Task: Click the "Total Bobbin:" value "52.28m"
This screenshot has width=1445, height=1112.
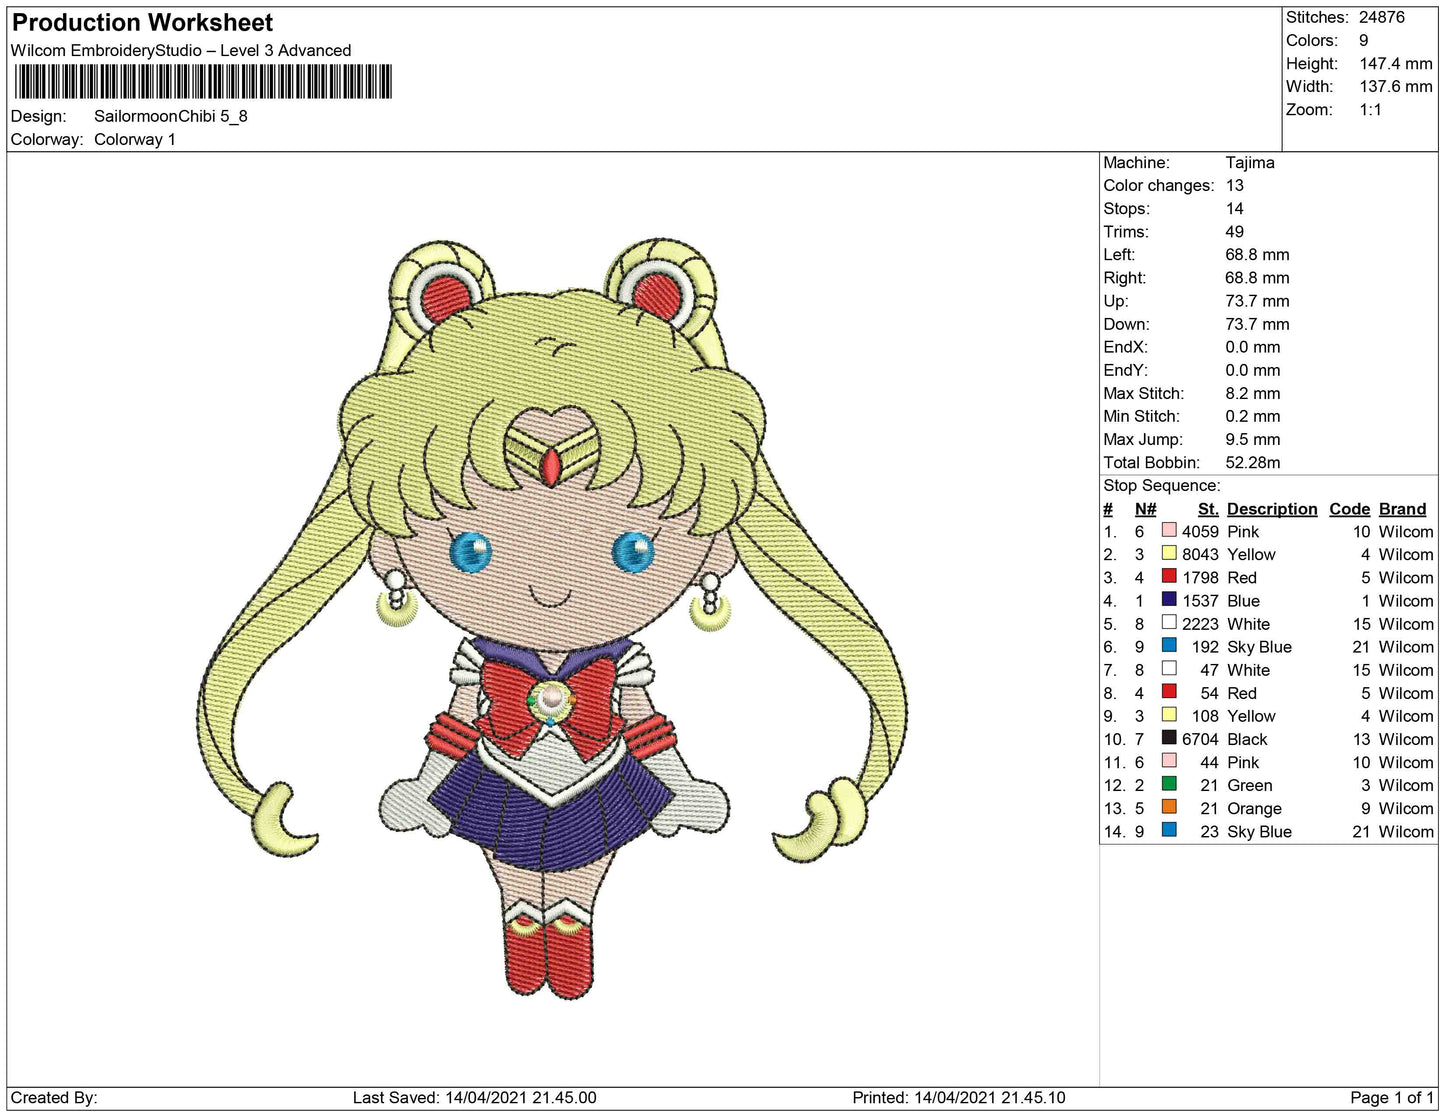Action: [1253, 462]
